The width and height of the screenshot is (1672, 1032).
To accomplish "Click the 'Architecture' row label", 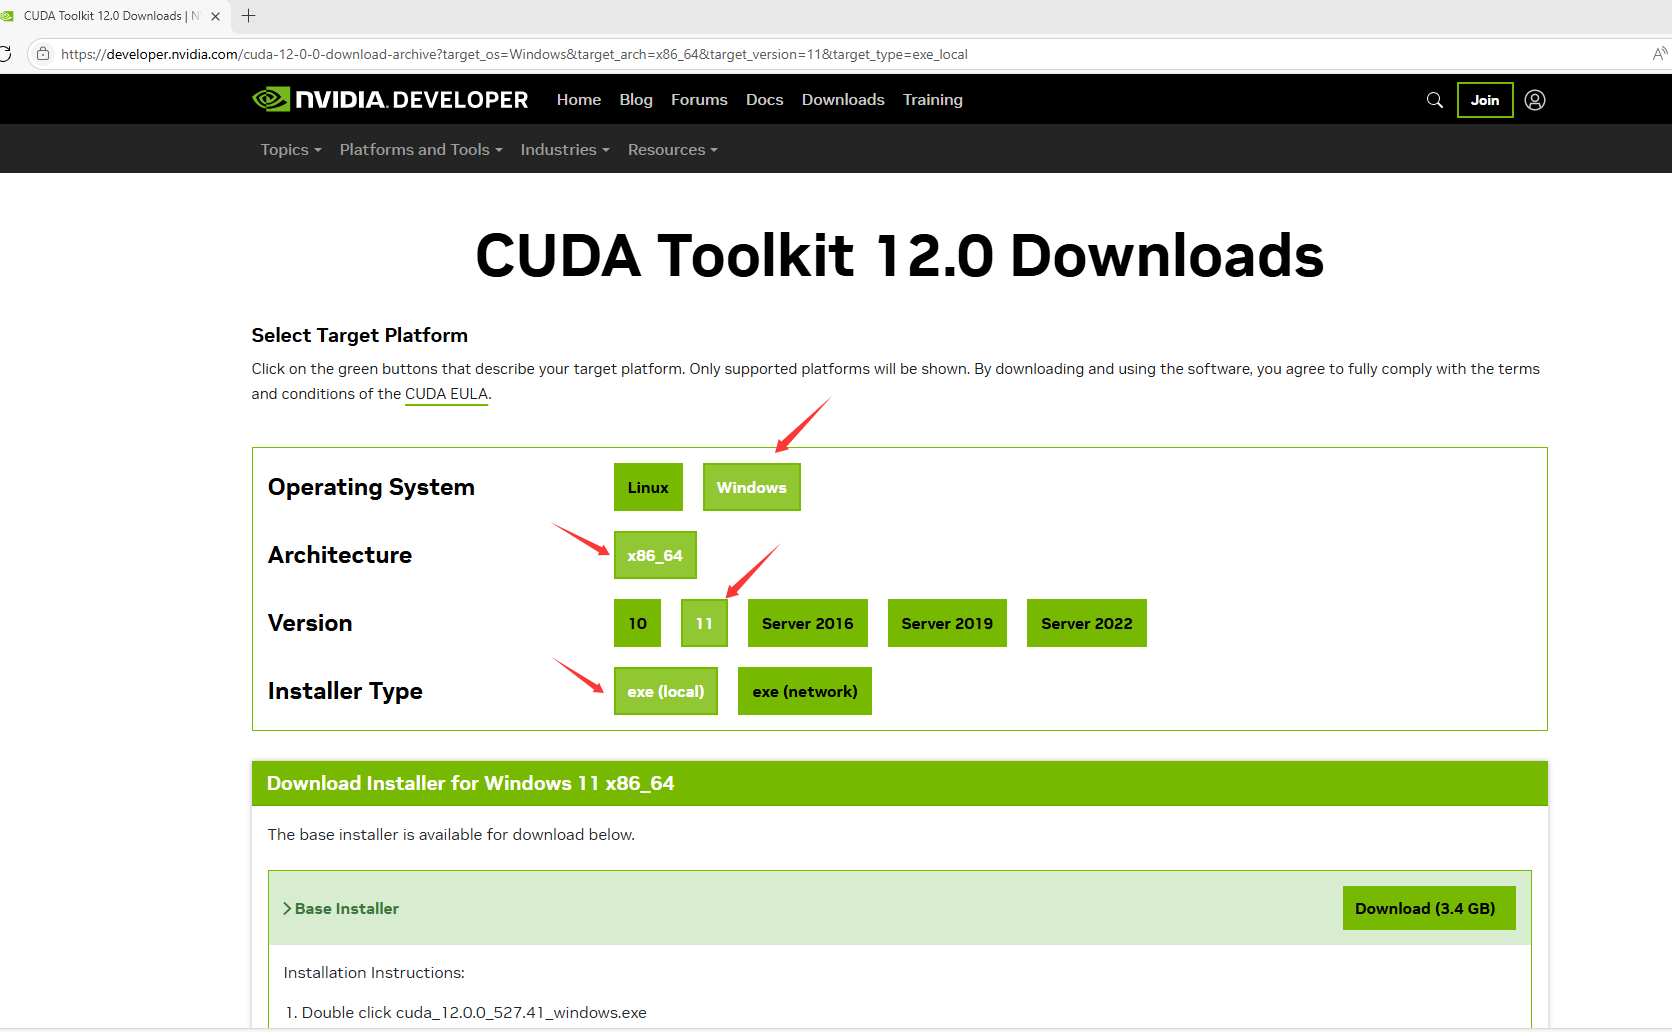I will (x=340, y=555).
